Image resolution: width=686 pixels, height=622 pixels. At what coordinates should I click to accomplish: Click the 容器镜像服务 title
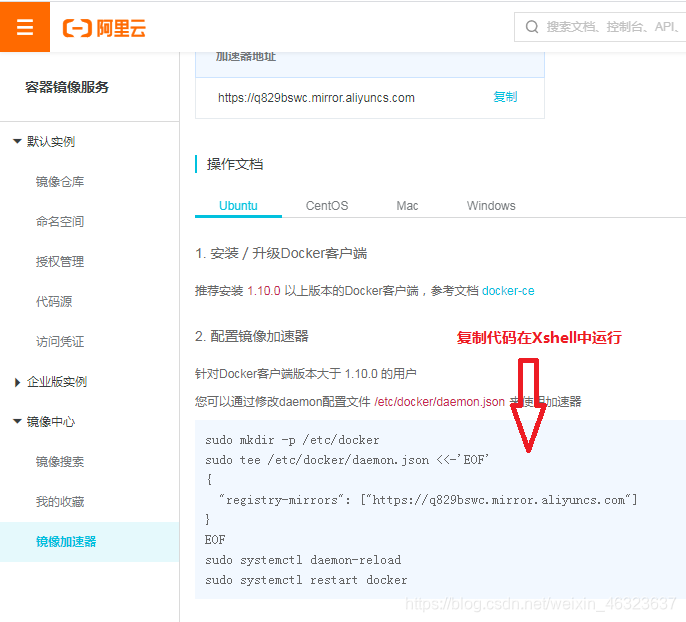pos(67,87)
